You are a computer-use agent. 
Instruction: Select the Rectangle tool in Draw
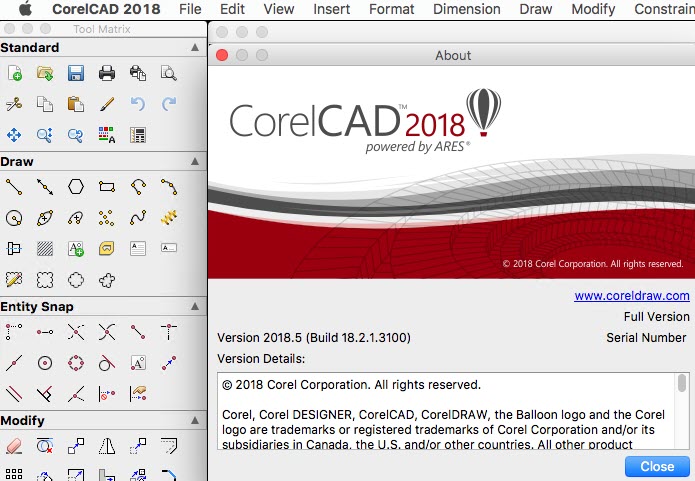pyautogui.click(x=107, y=187)
